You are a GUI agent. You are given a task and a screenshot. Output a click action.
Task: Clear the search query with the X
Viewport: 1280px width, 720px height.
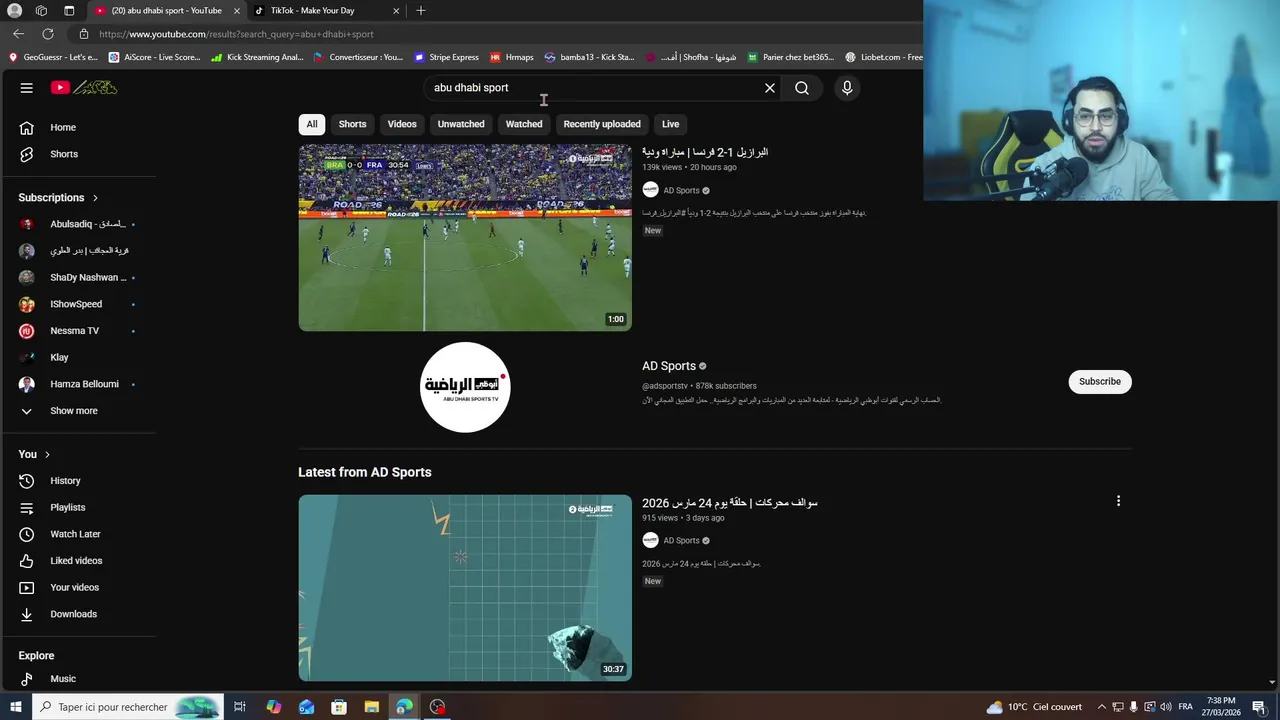click(770, 88)
